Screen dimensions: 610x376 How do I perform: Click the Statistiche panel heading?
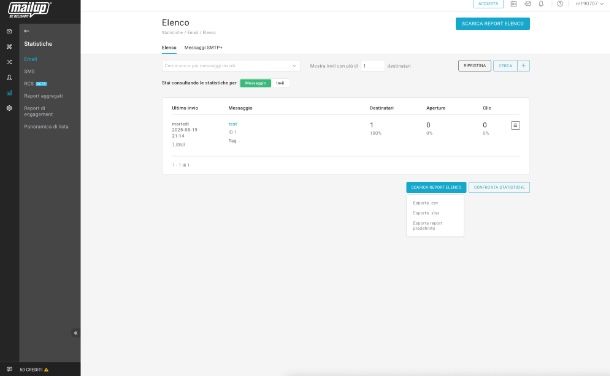coord(38,44)
